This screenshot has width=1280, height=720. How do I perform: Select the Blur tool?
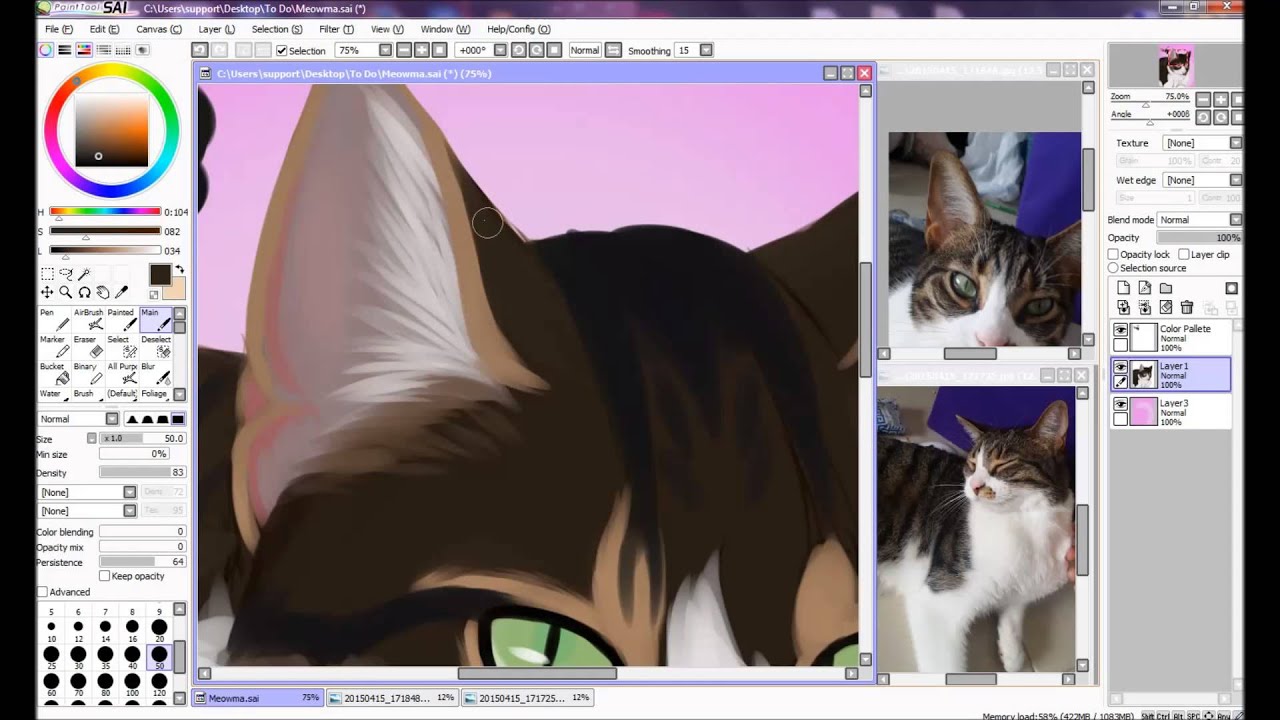(x=155, y=373)
